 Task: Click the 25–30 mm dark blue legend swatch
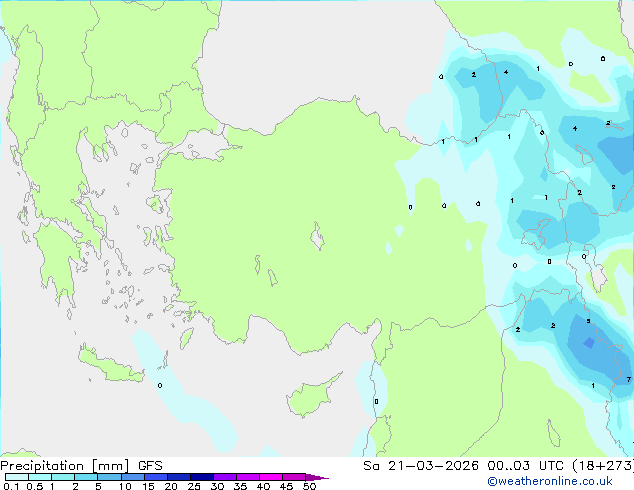(201, 477)
